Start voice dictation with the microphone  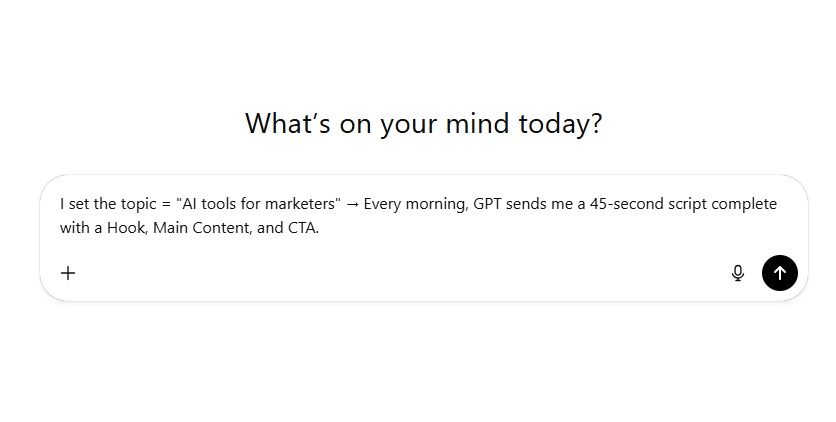click(x=738, y=273)
